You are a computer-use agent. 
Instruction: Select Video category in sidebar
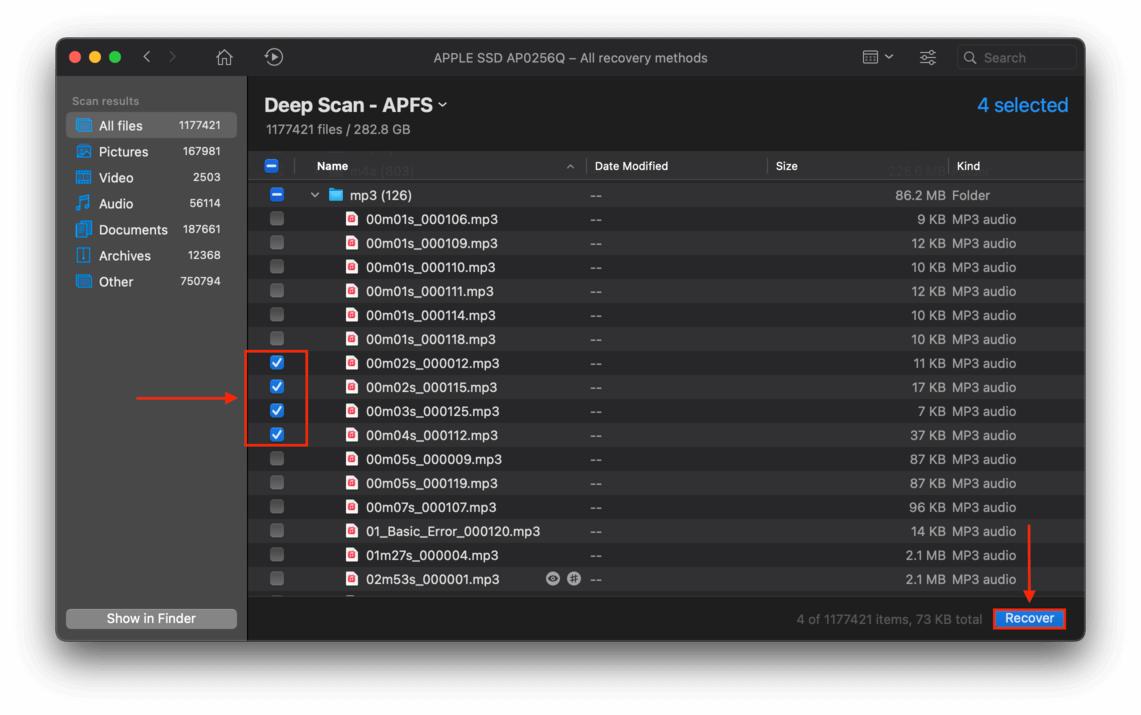151,177
